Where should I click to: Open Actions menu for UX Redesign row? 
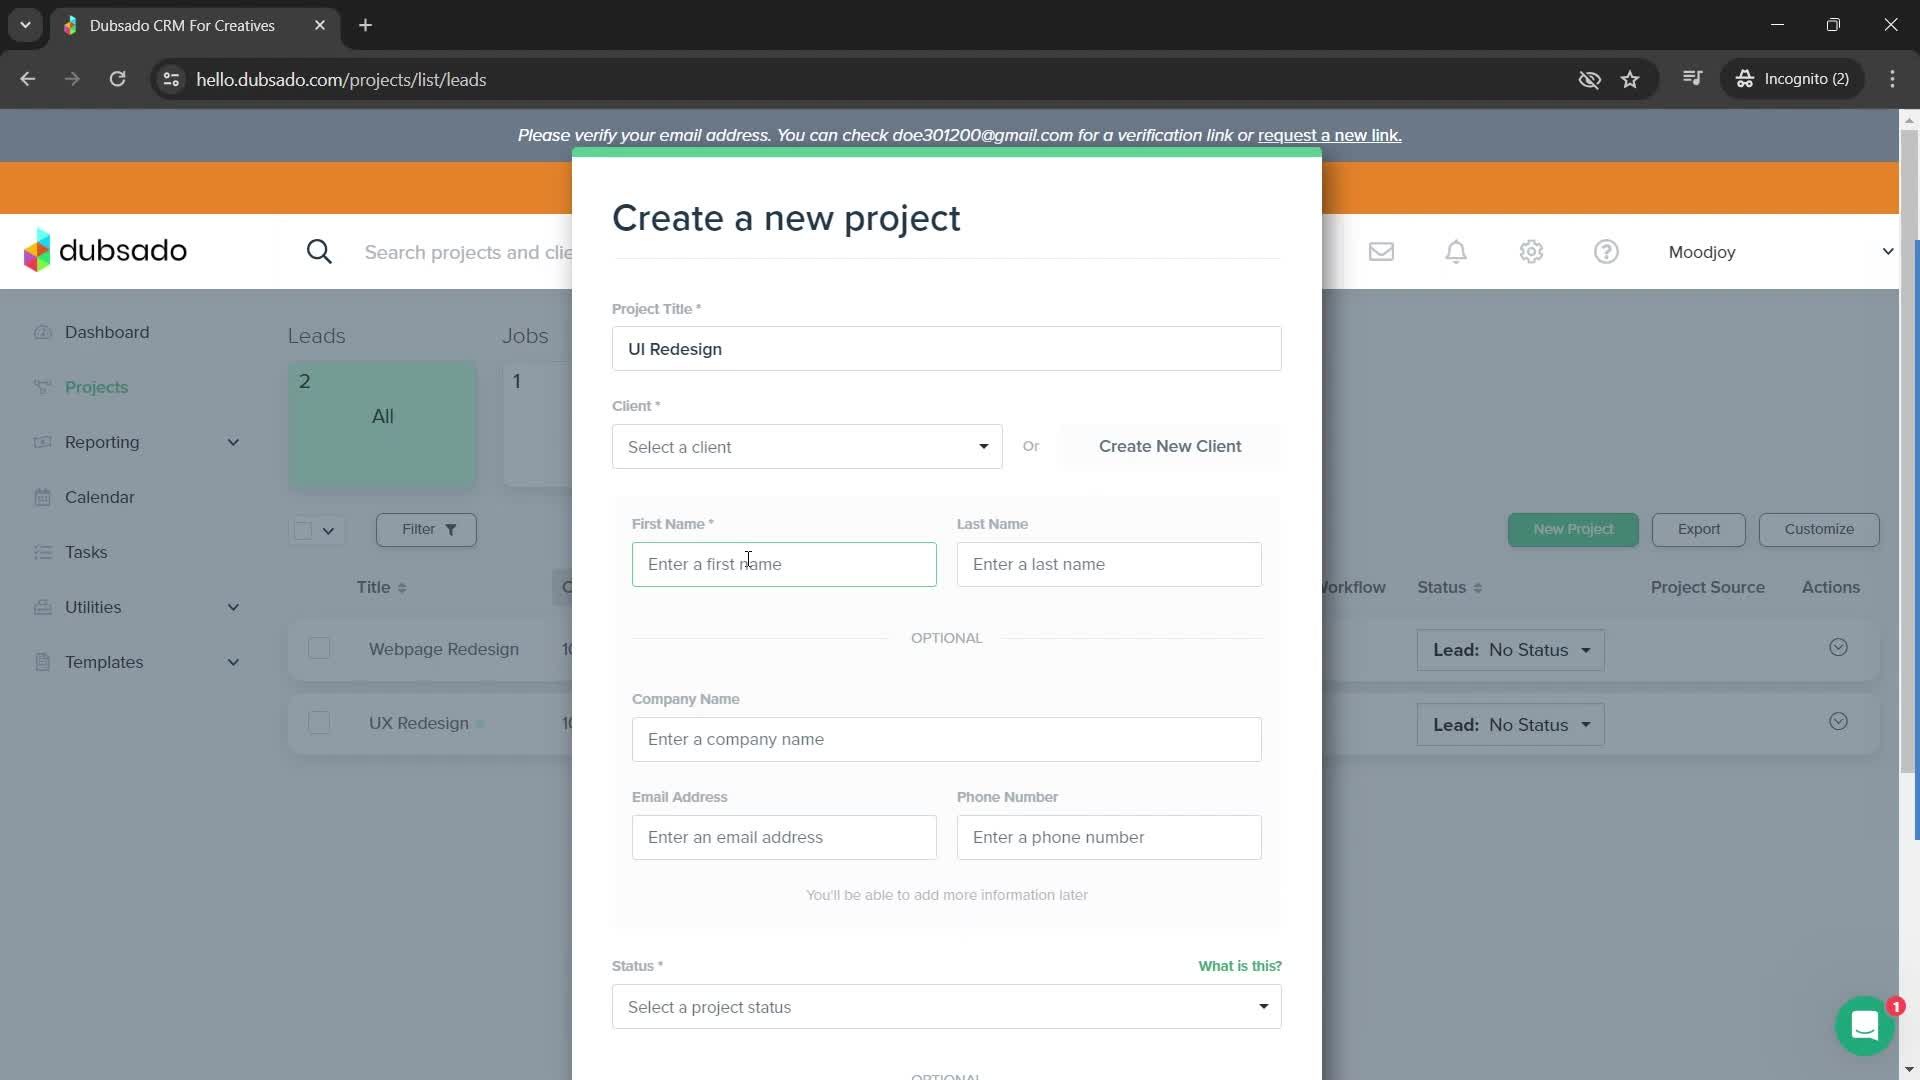1838,721
